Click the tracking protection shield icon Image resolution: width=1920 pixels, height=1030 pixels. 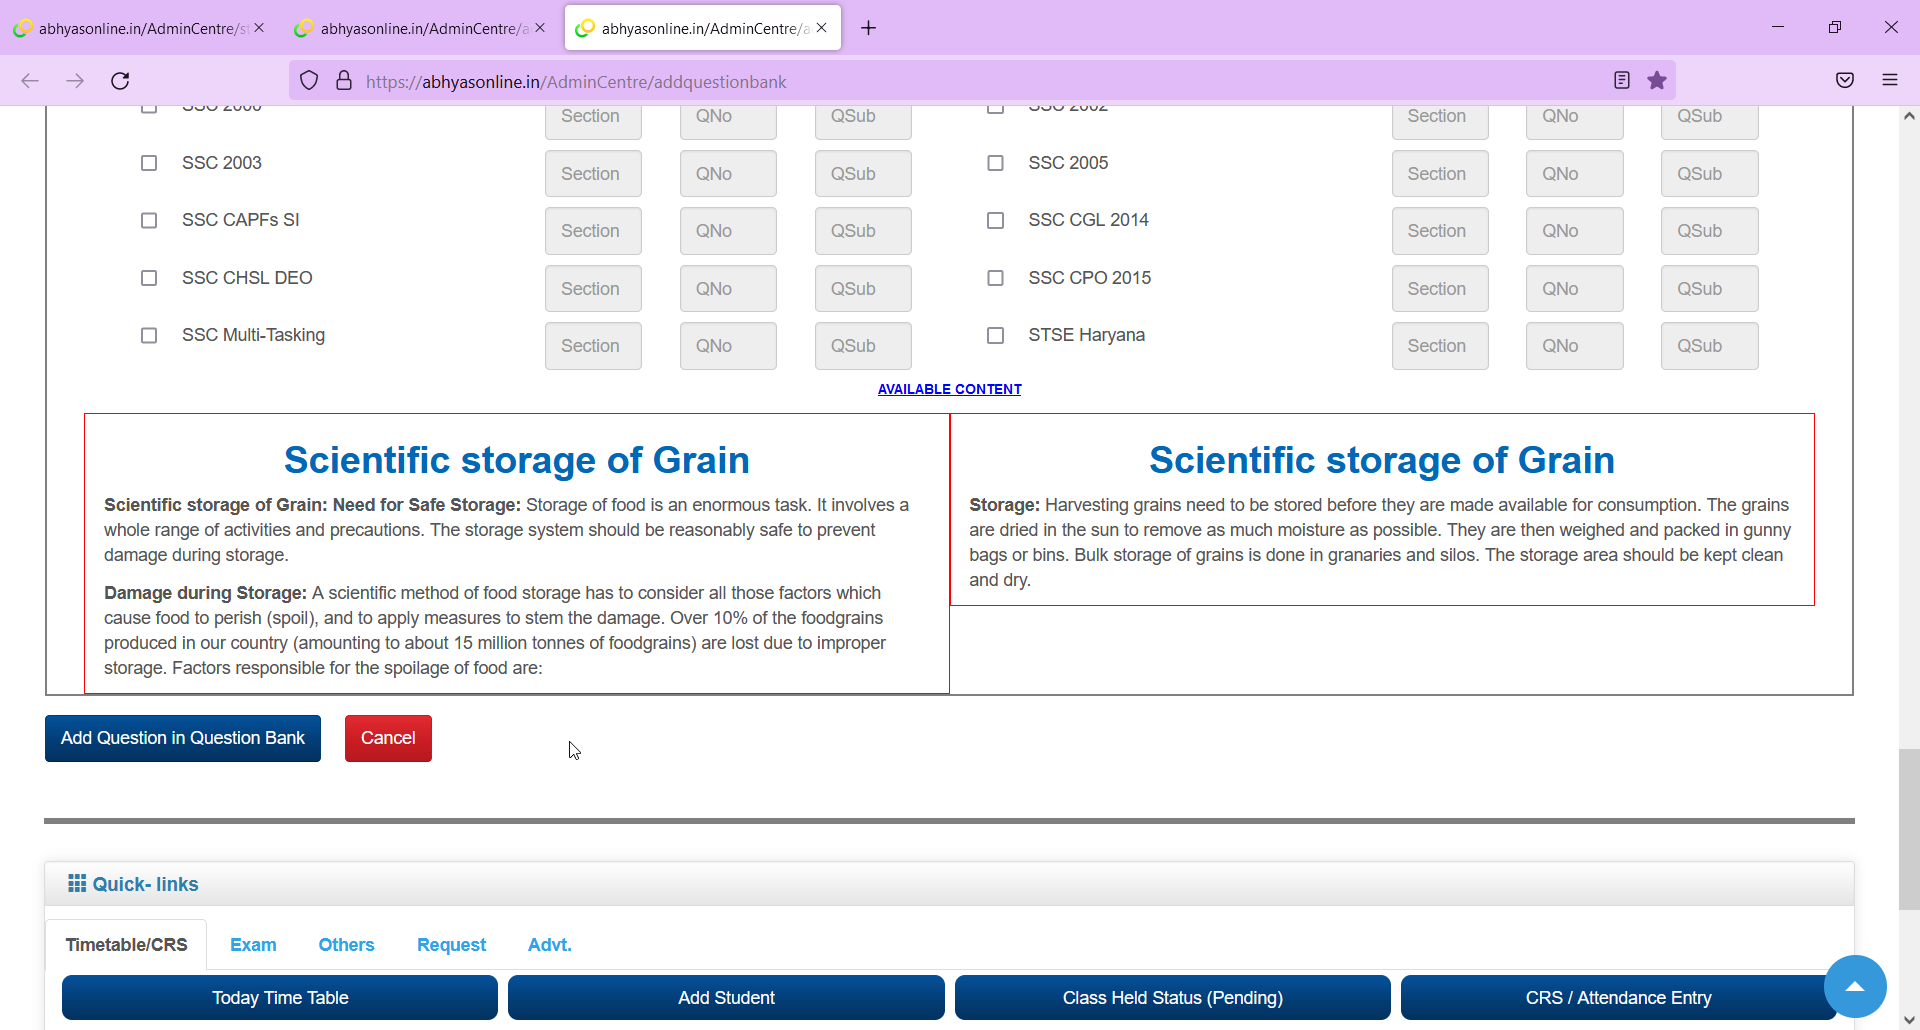tap(309, 81)
